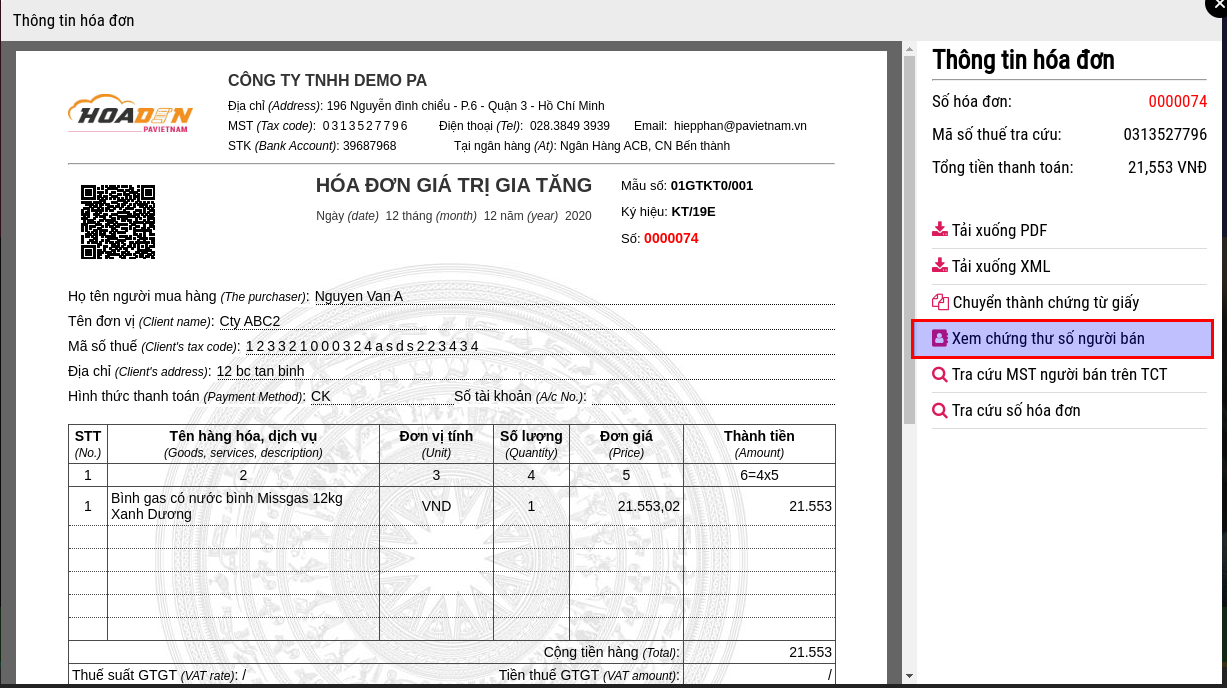Click phone number 028.3849 3939

(x=570, y=126)
